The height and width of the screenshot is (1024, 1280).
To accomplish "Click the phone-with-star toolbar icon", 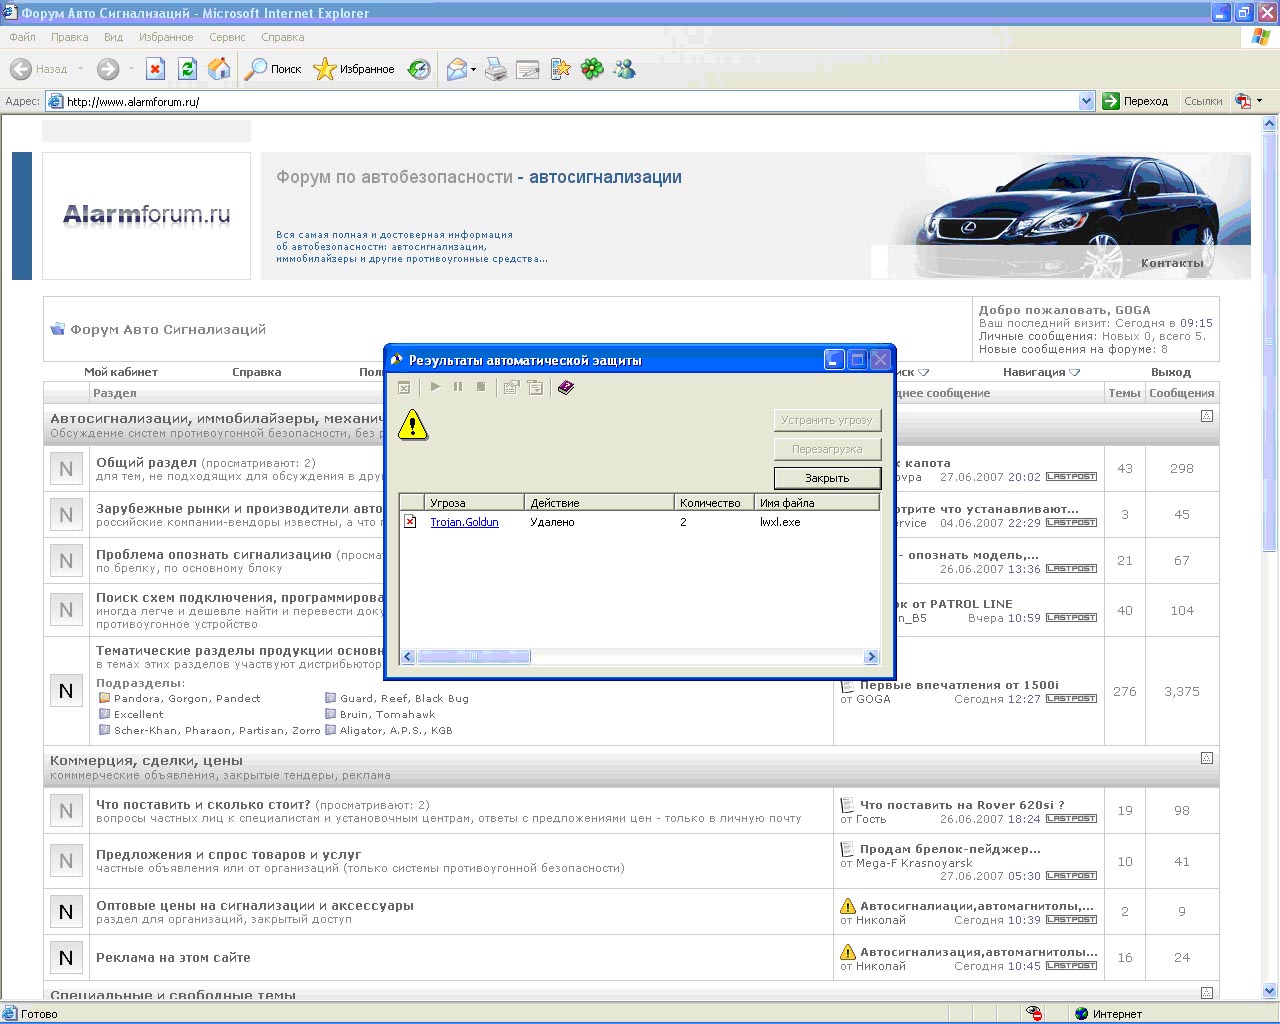I will coord(560,69).
